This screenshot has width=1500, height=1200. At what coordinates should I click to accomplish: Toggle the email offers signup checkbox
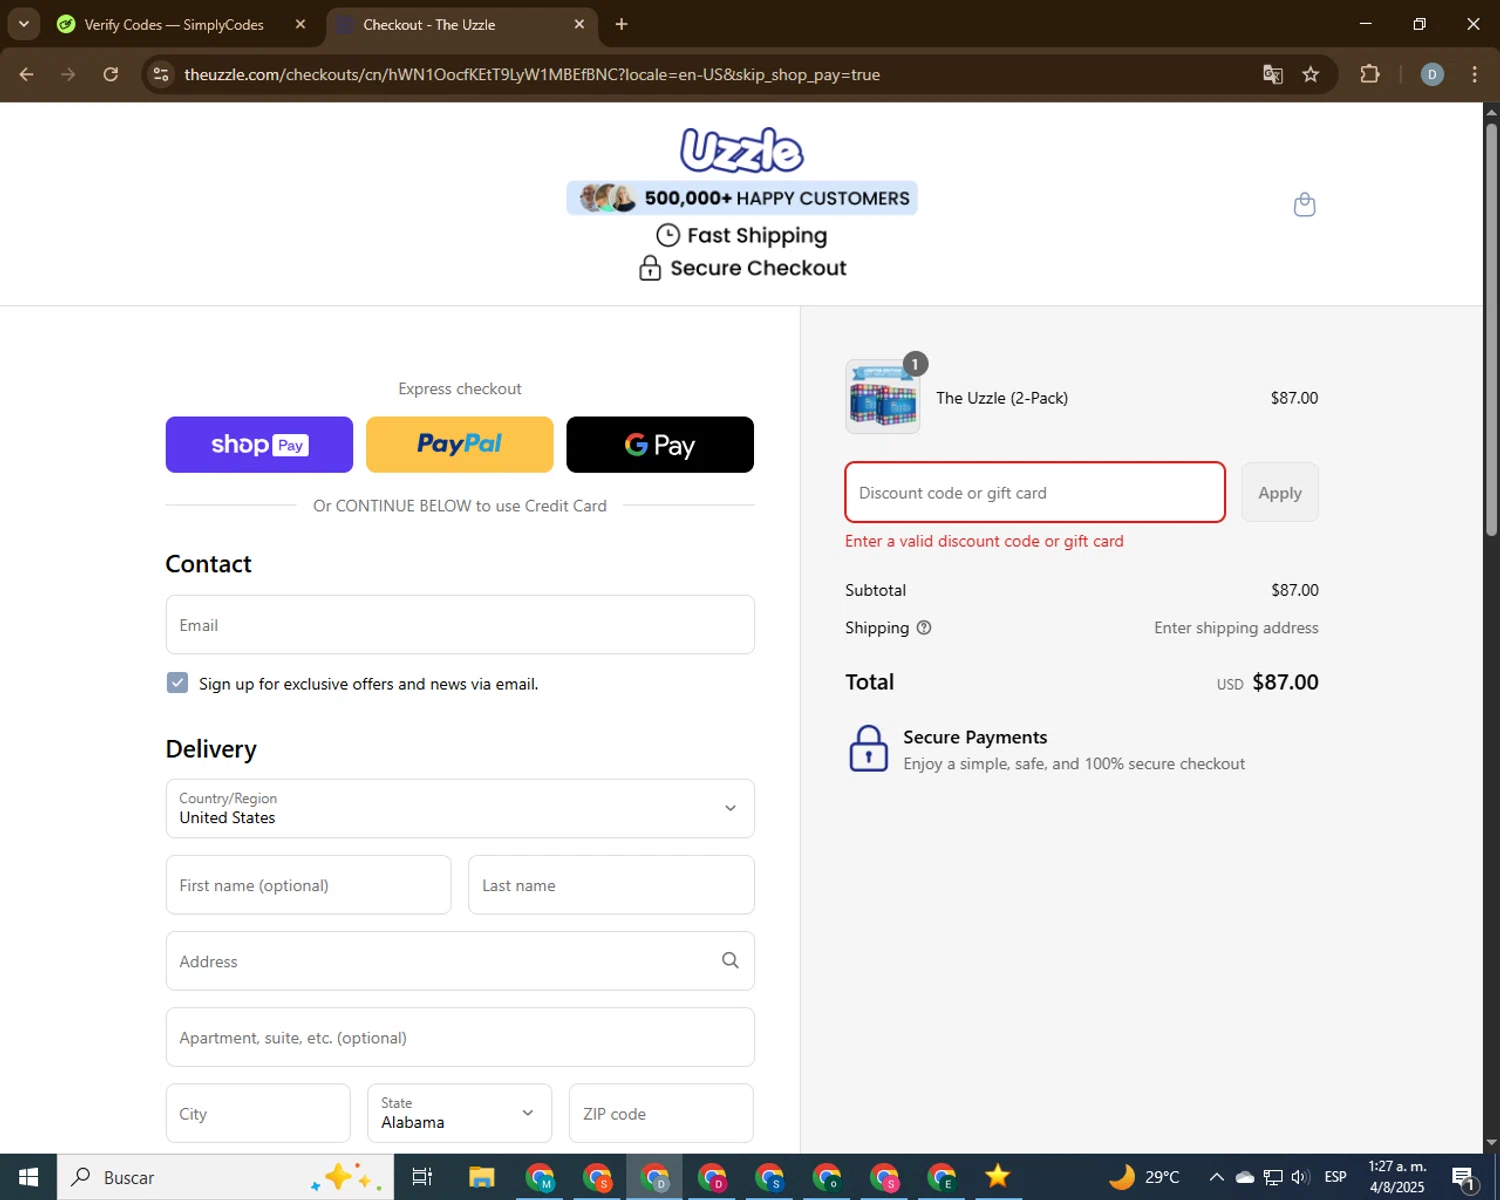click(177, 683)
